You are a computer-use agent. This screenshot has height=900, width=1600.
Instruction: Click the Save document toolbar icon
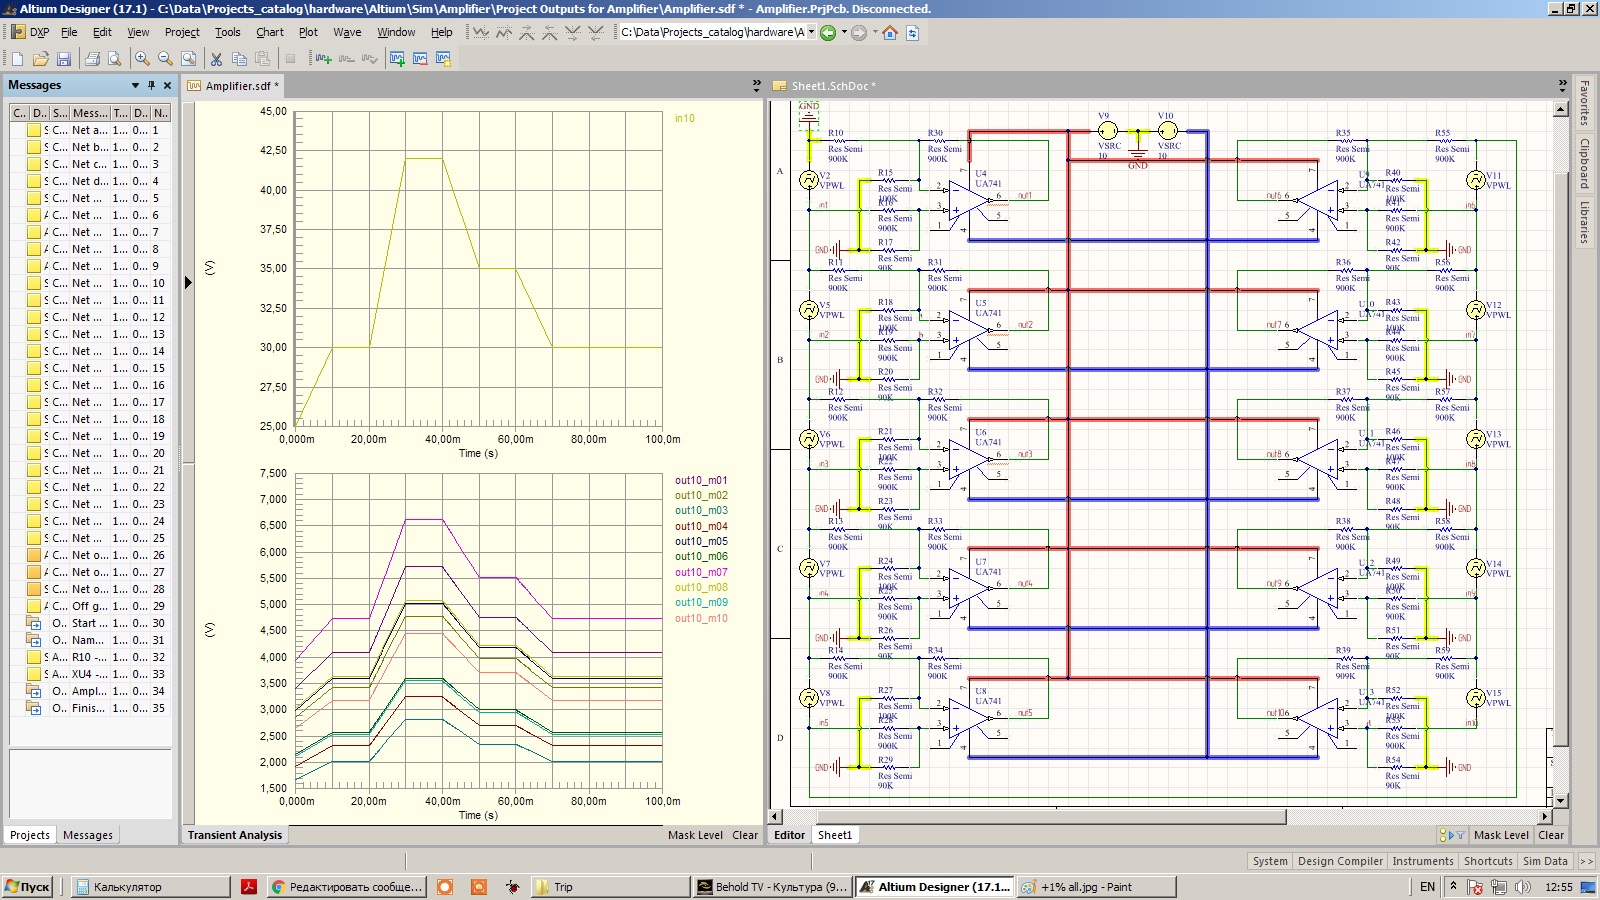(x=64, y=59)
